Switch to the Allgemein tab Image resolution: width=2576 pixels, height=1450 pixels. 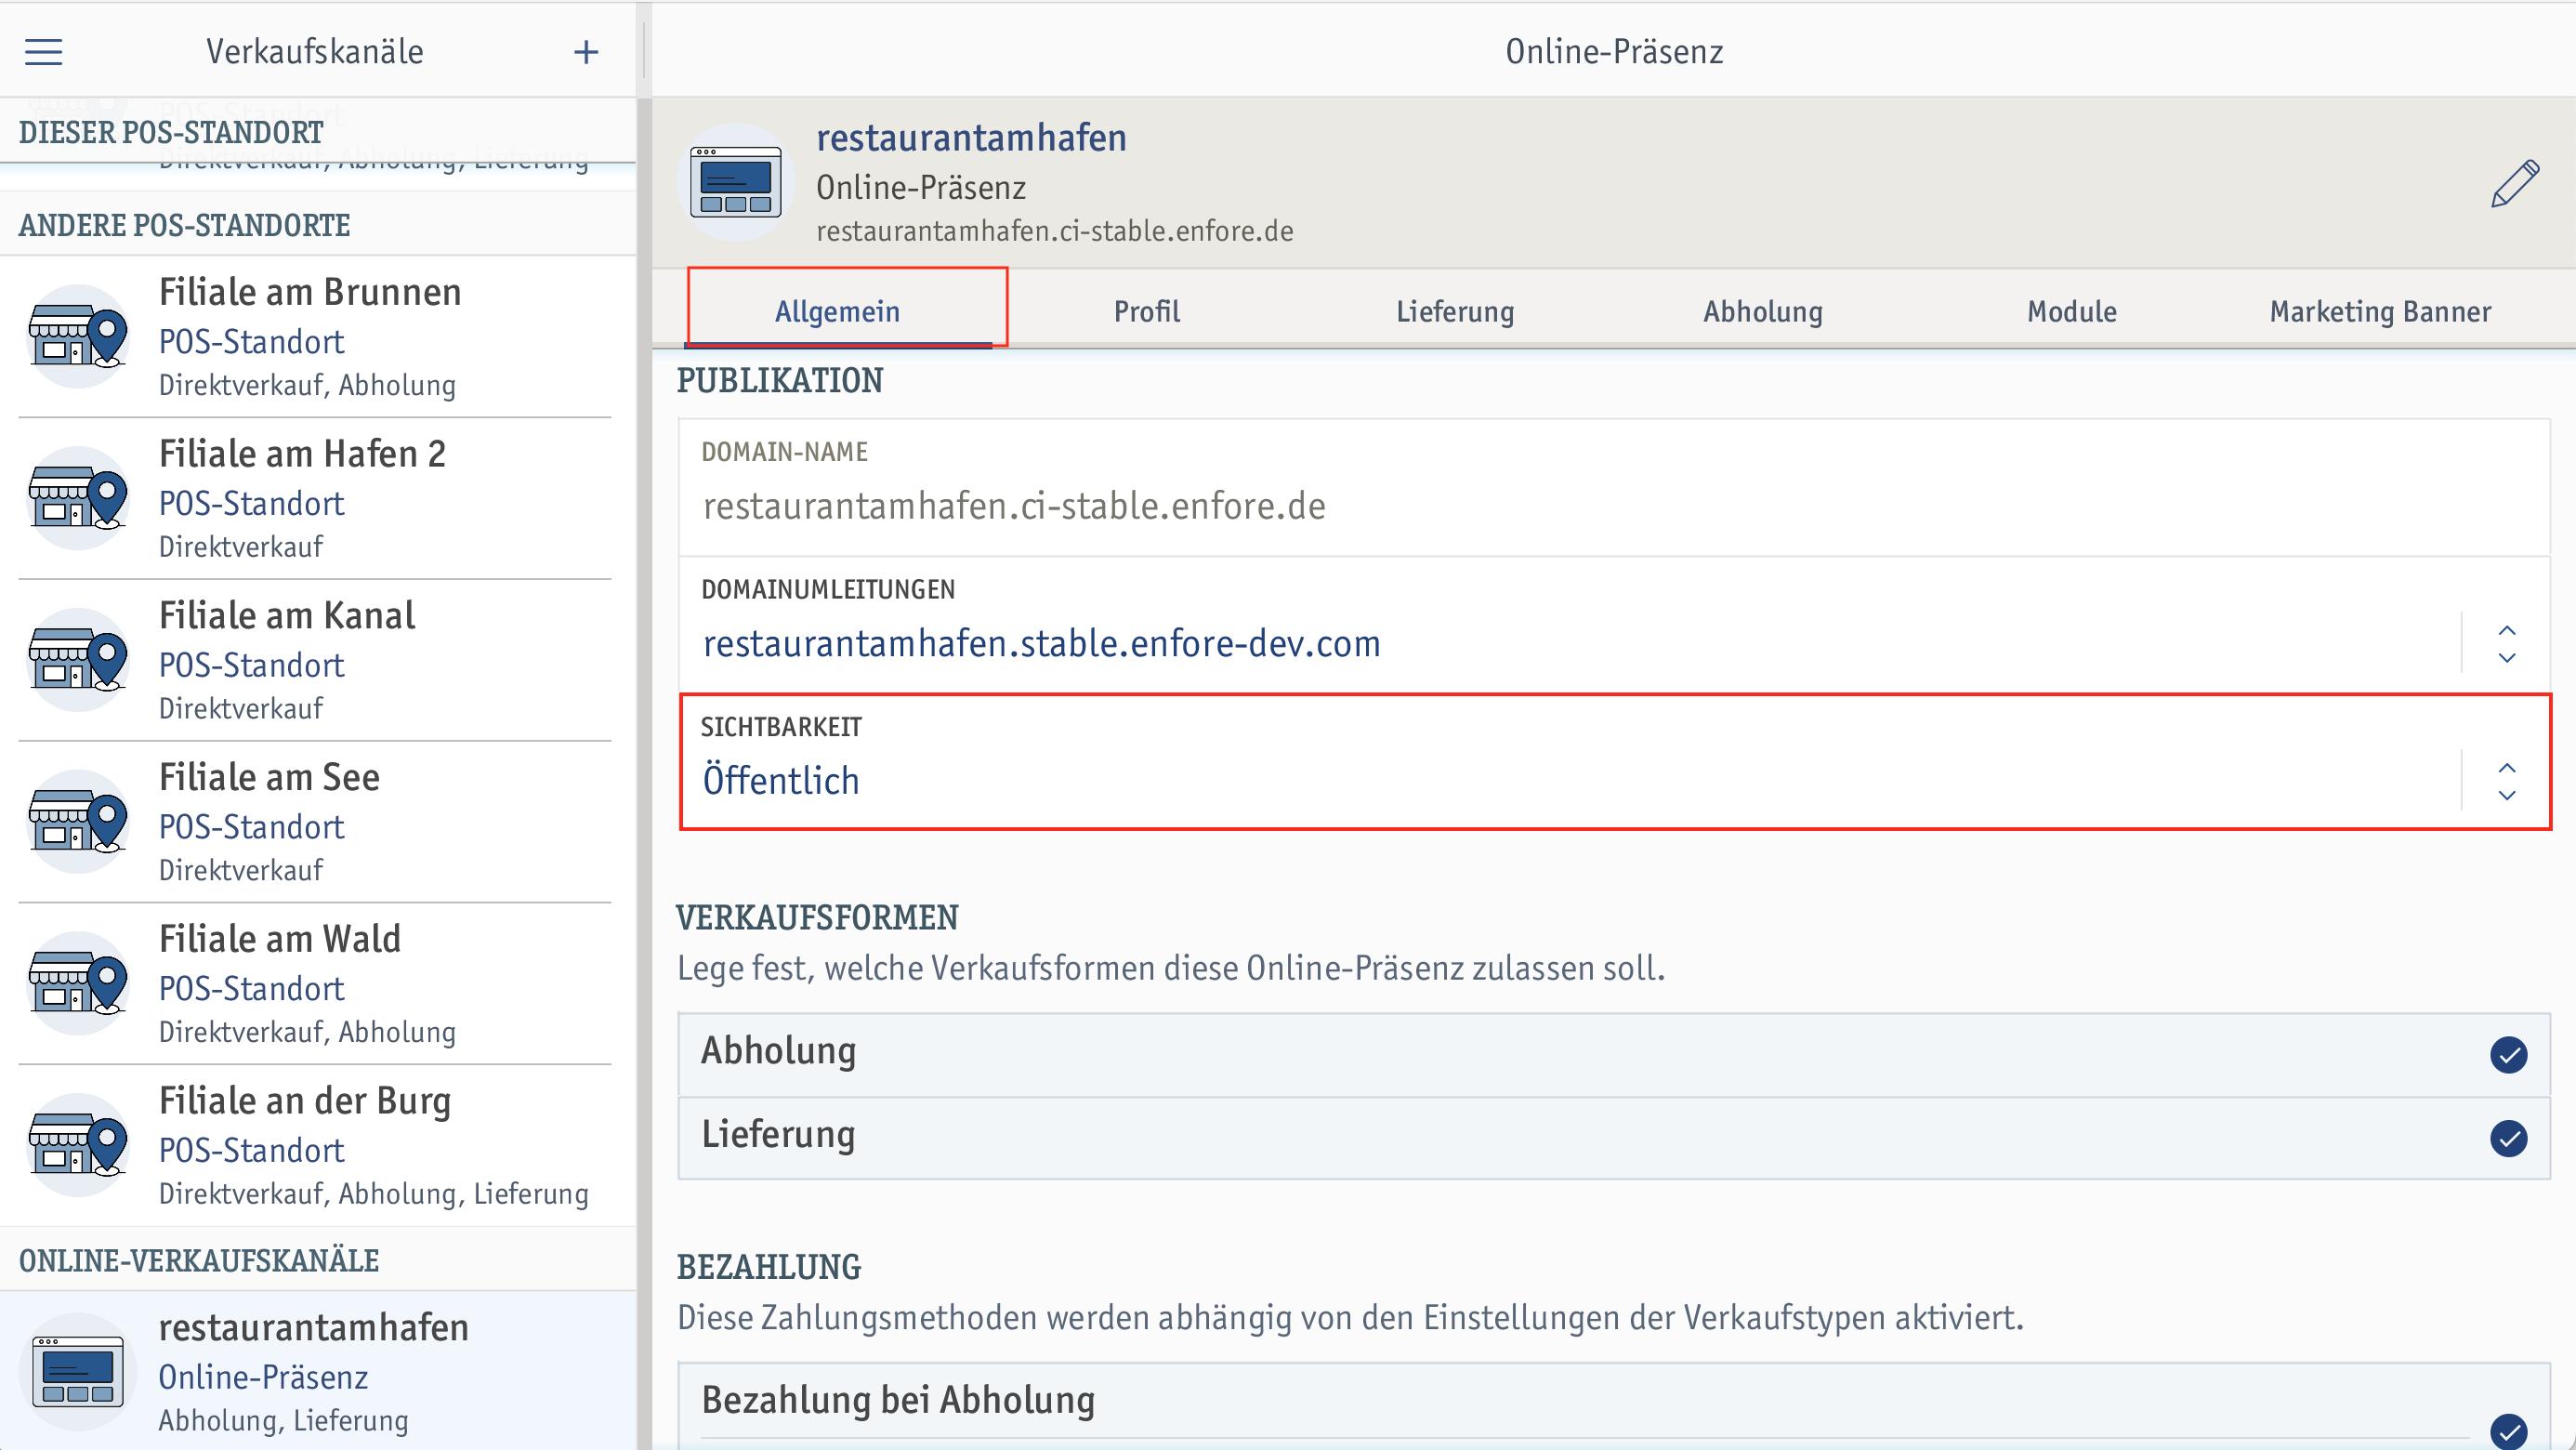[838, 311]
